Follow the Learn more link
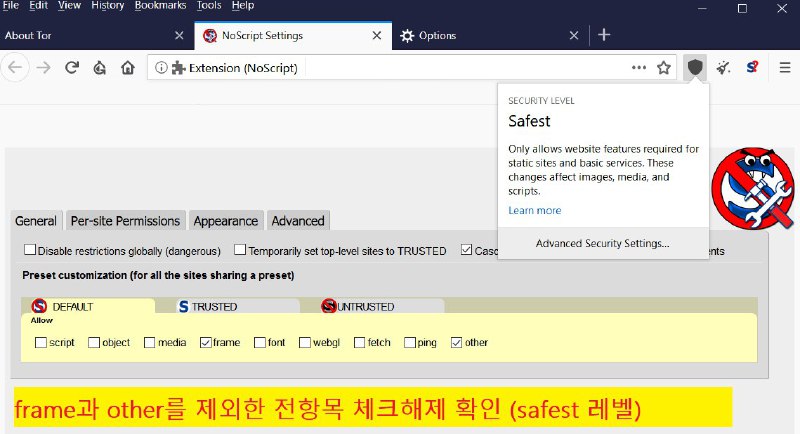The image size is (800, 434). (x=535, y=210)
